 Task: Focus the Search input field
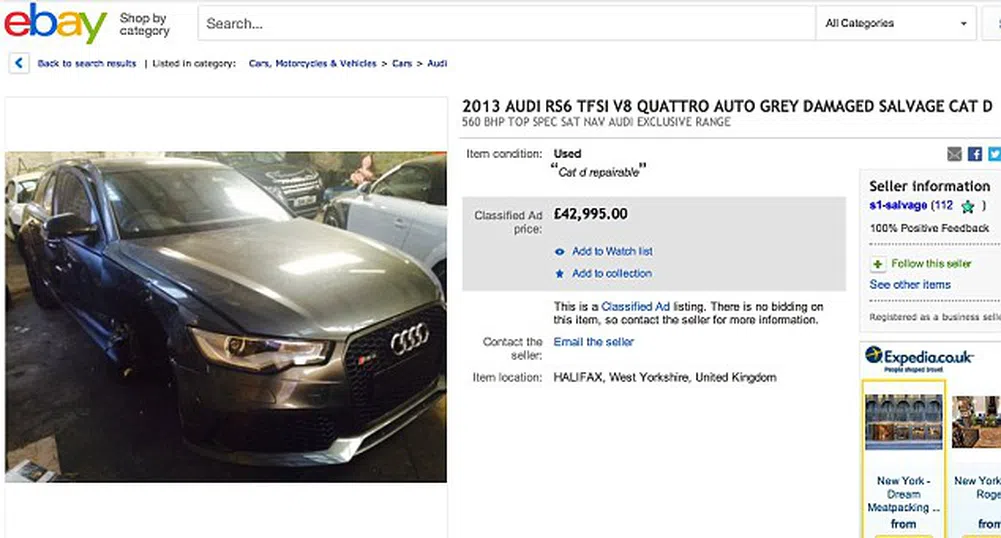pyautogui.click(x=506, y=24)
